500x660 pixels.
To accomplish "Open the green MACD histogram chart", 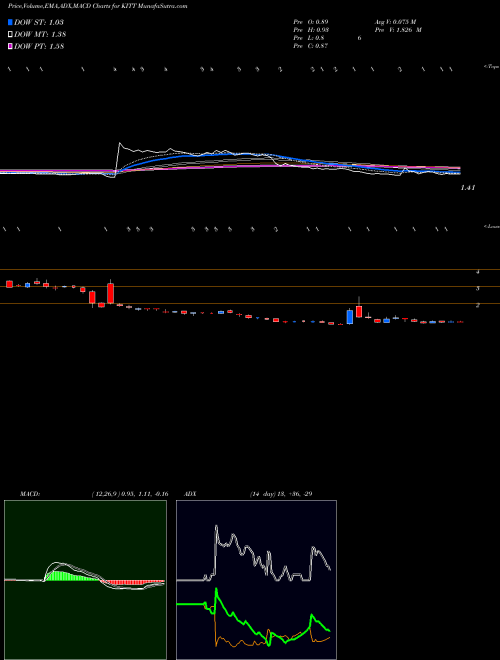I will click(x=85, y=580).
